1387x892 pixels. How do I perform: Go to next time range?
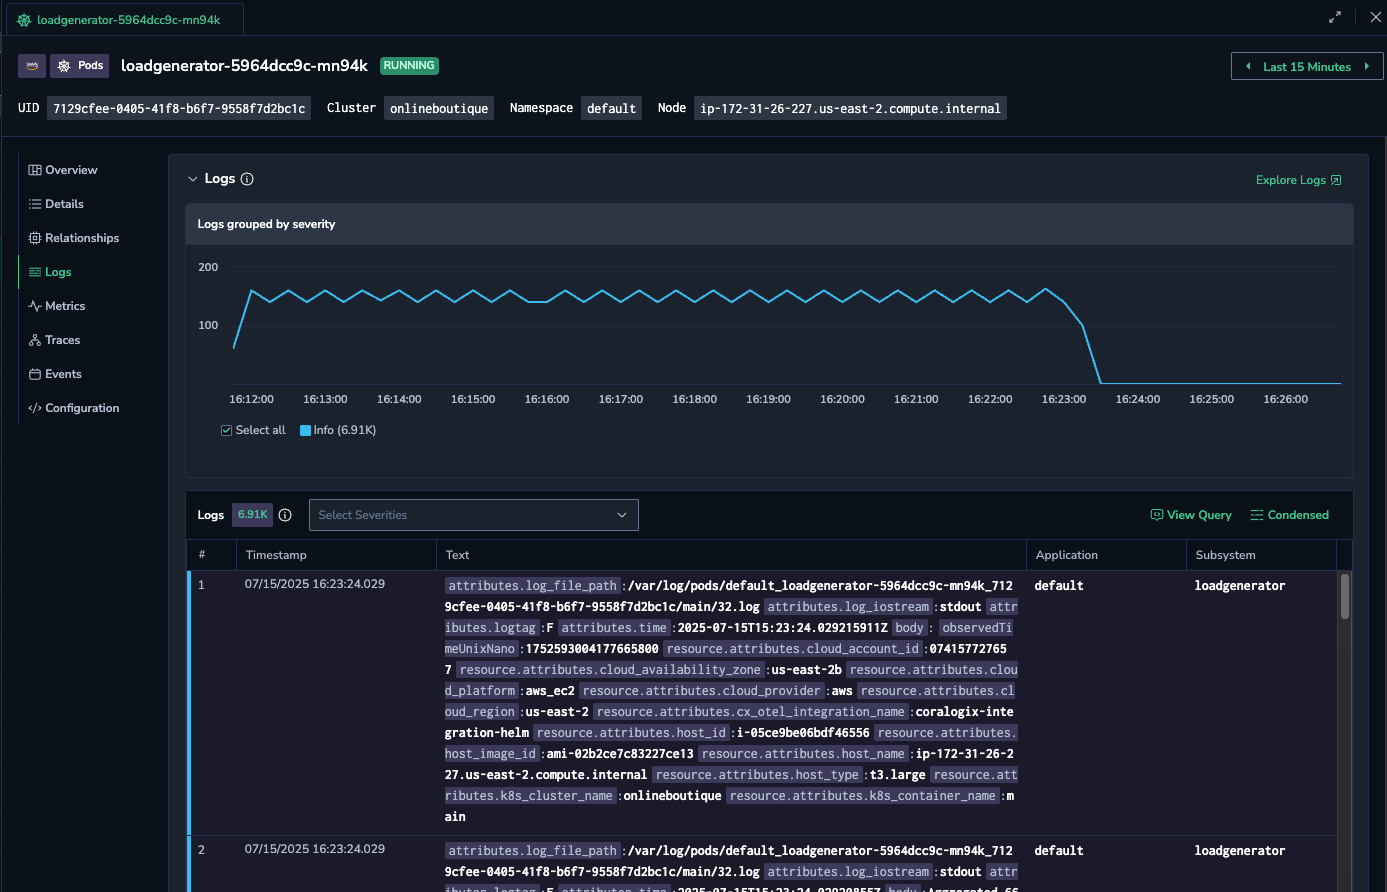[1367, 67]
